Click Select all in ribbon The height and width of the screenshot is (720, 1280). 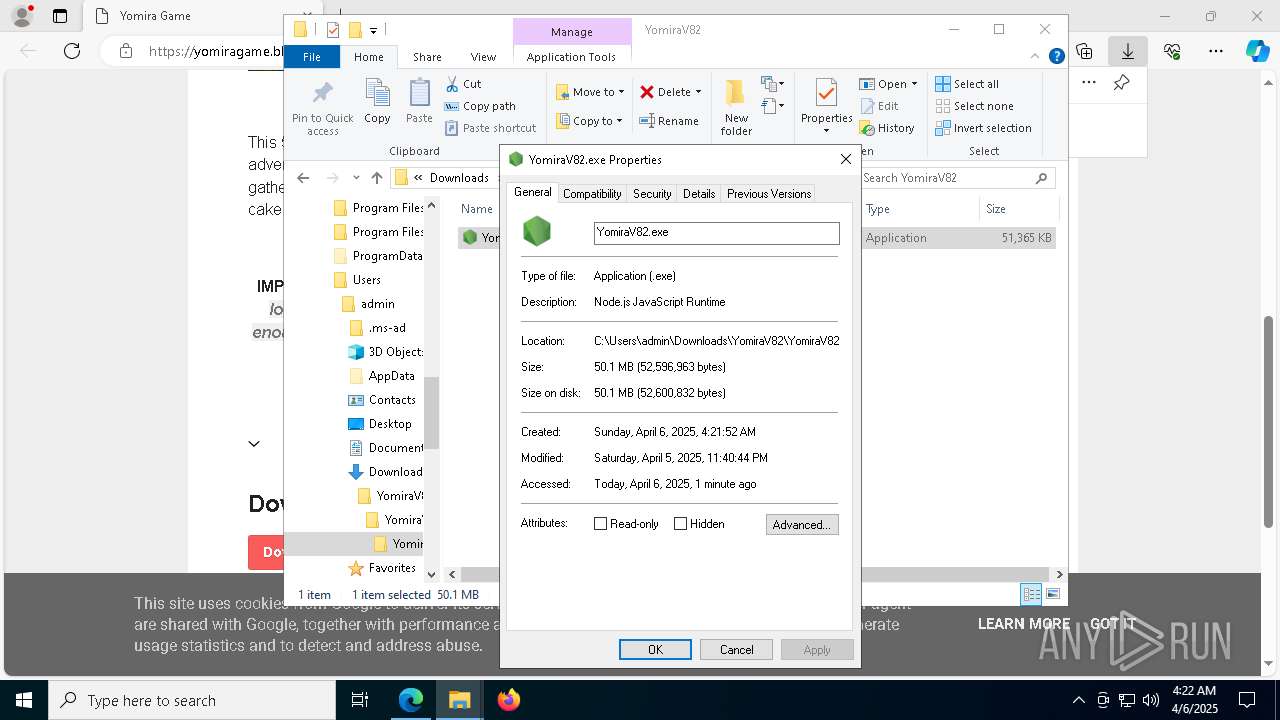(x=967, y=84)
